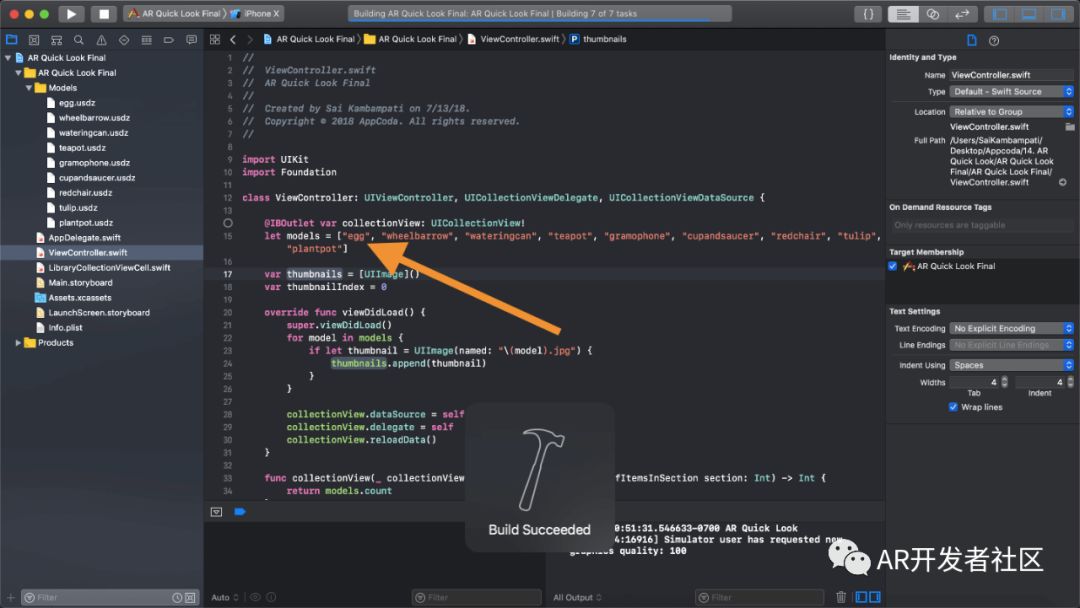The height and width of the screenshot is (608, 1080).
Task: Open the Quick Help inspector icon
Action: (994, 40)
